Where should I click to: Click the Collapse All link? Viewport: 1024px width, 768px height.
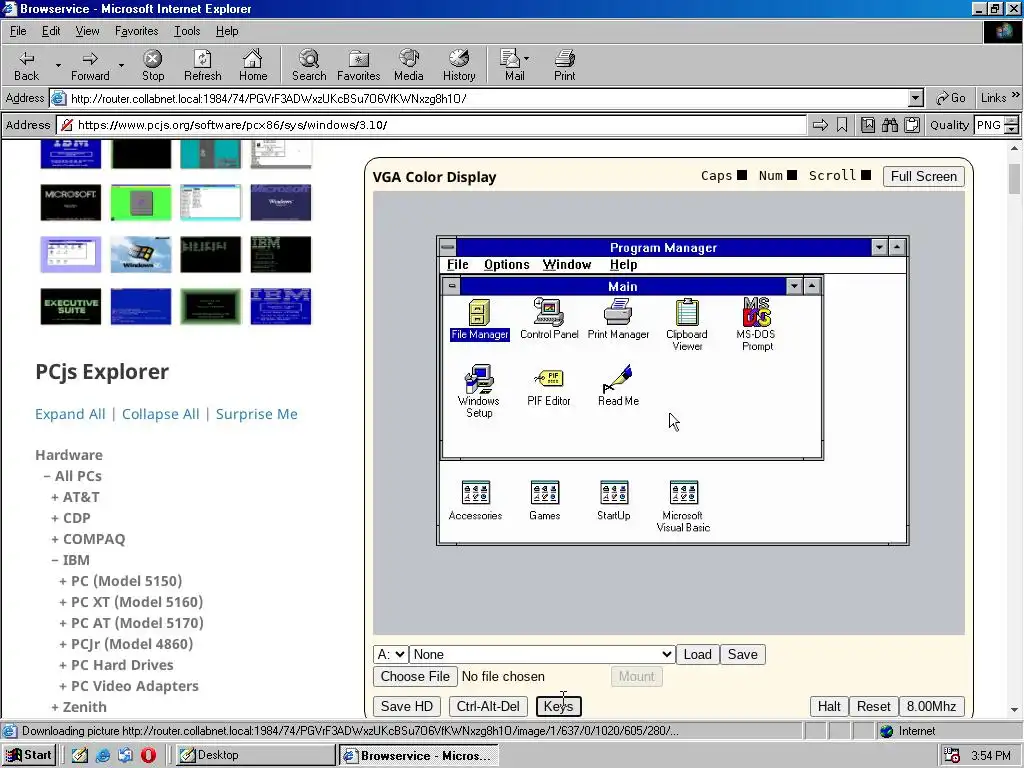click(x=161, y=414)
